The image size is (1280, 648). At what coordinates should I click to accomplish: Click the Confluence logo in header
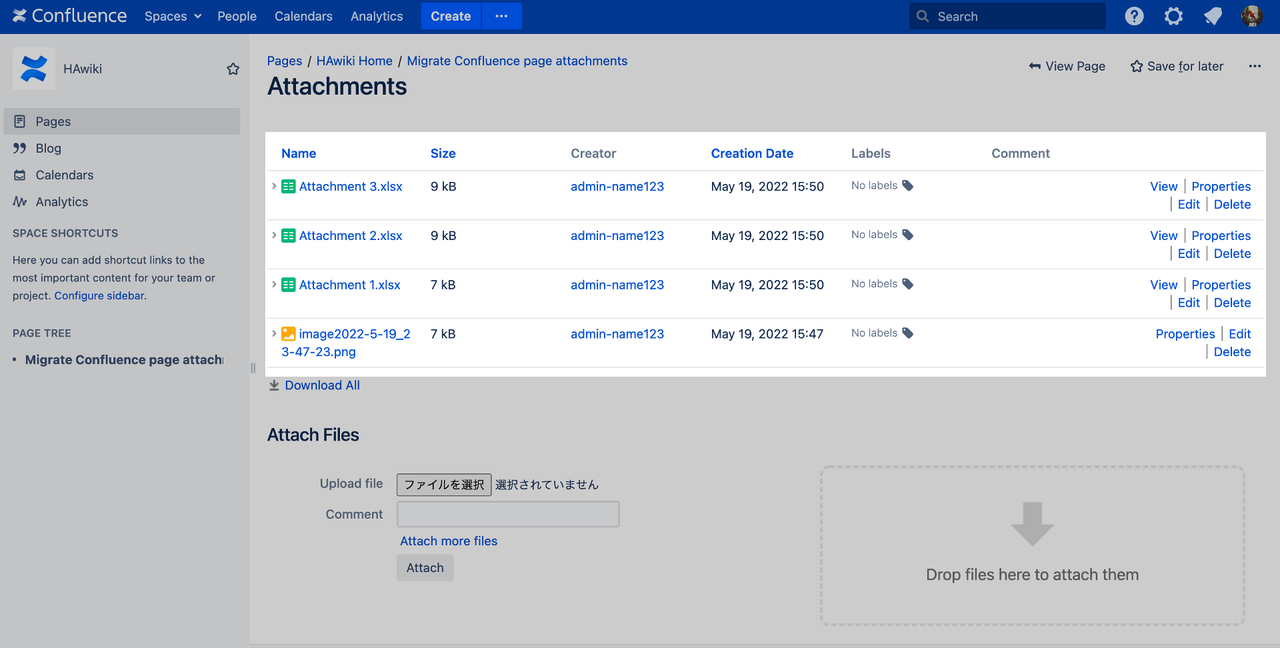point(70,16)
